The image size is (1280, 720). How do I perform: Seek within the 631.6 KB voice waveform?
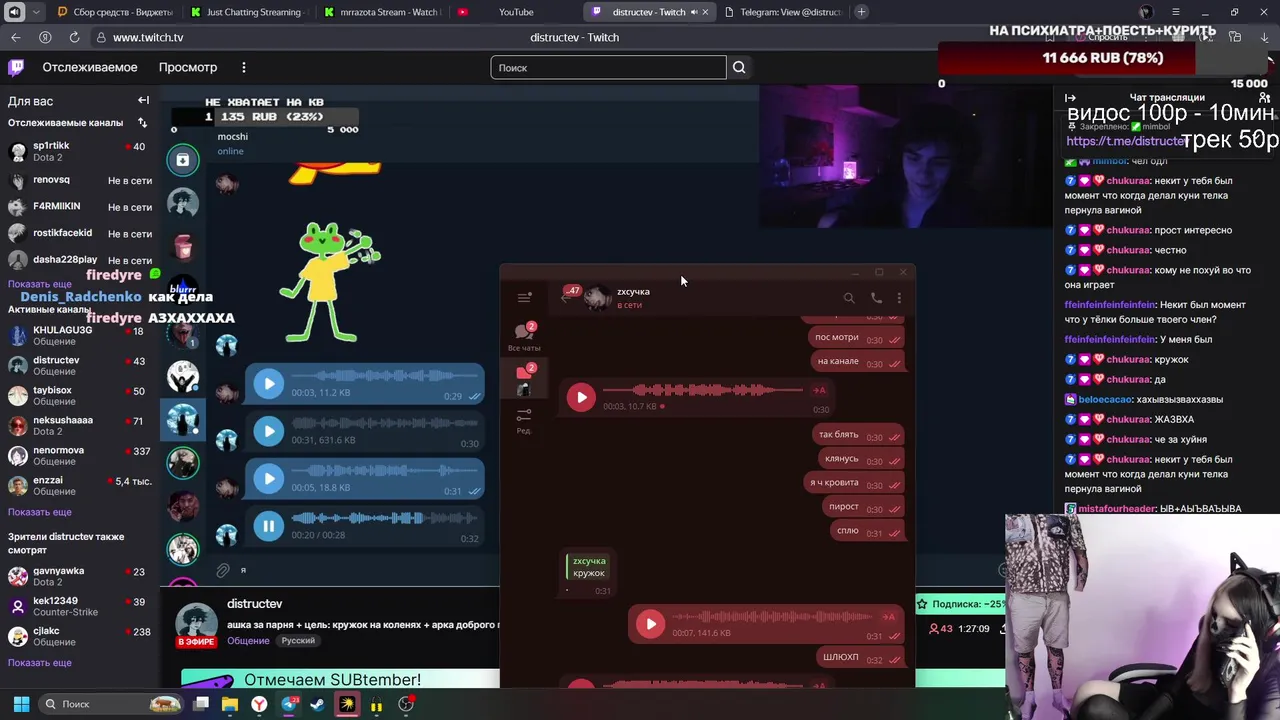[x=384, y=423]
